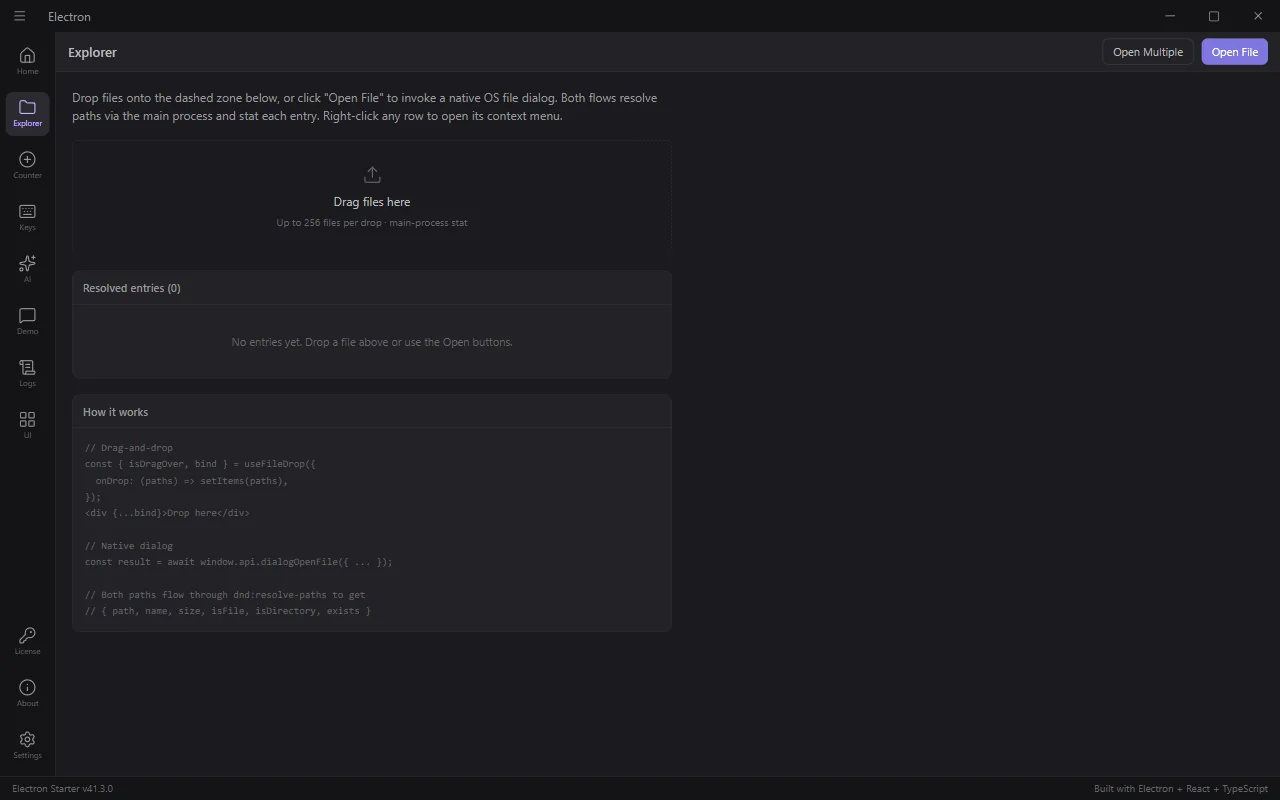1280x800 pixels.
Task: Click the 'No entries yet' message
Action: [x=372, y=342]
